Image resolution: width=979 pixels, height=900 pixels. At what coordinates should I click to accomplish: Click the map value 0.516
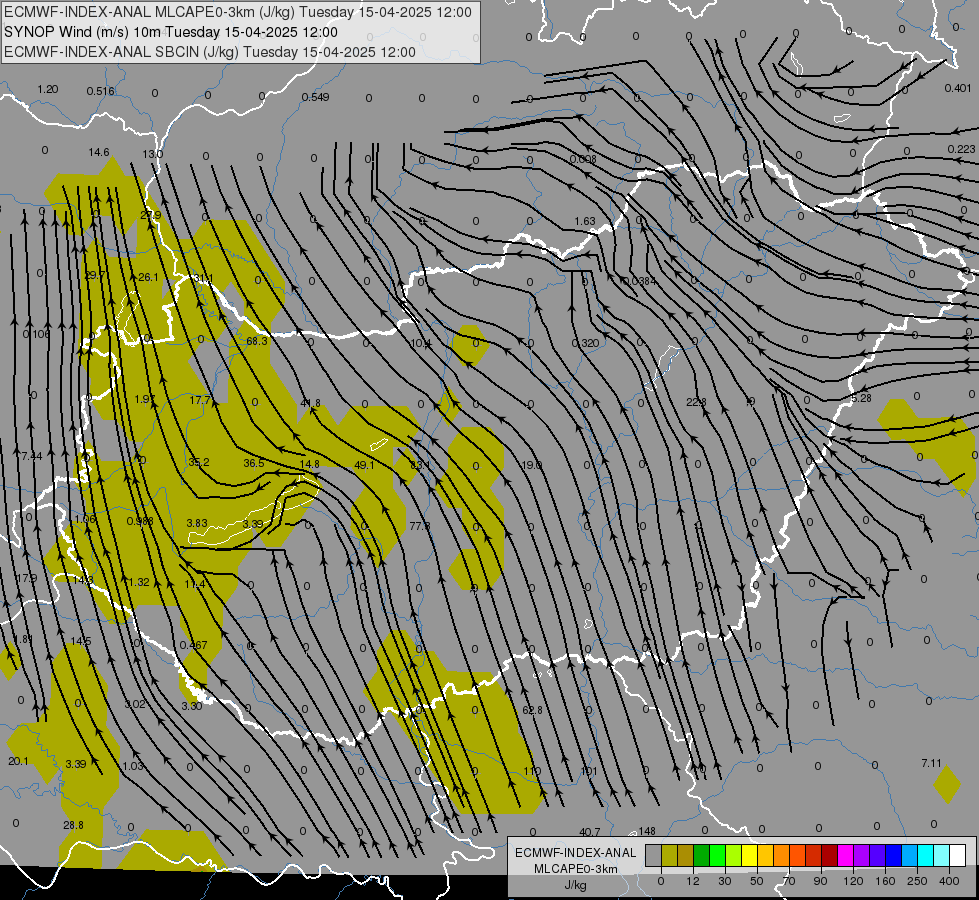[101, 91]
